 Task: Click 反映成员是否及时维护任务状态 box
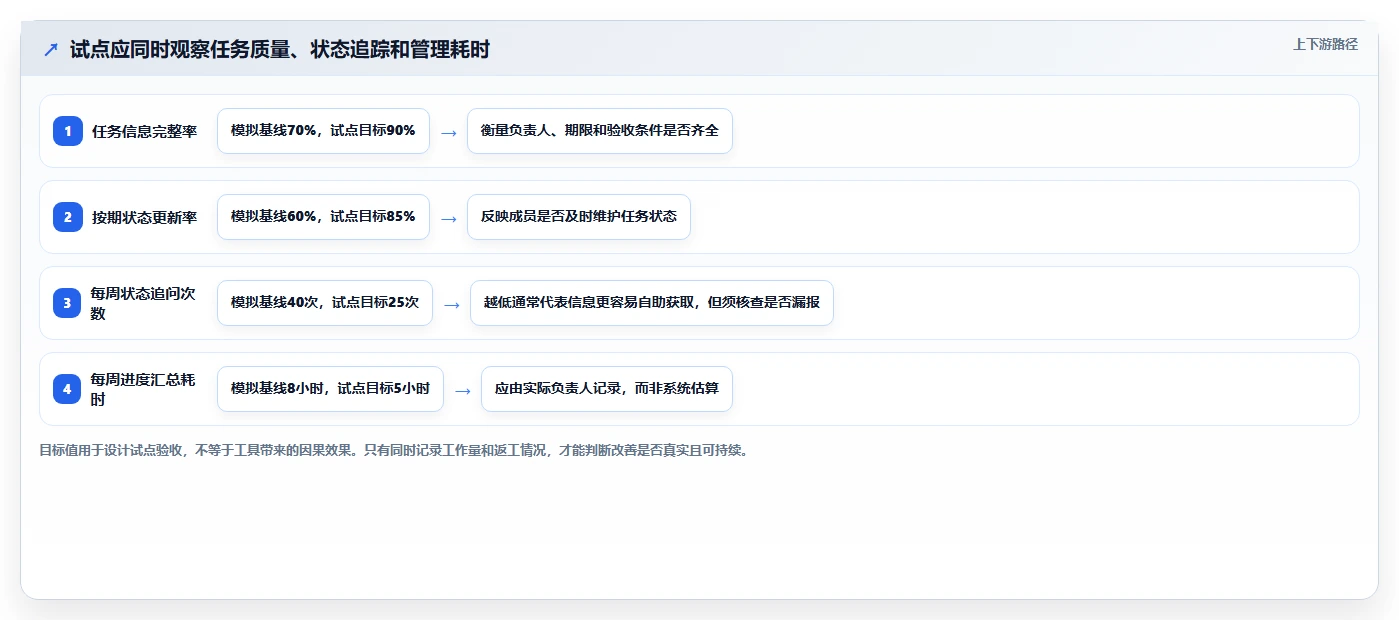tap(579, 217)
